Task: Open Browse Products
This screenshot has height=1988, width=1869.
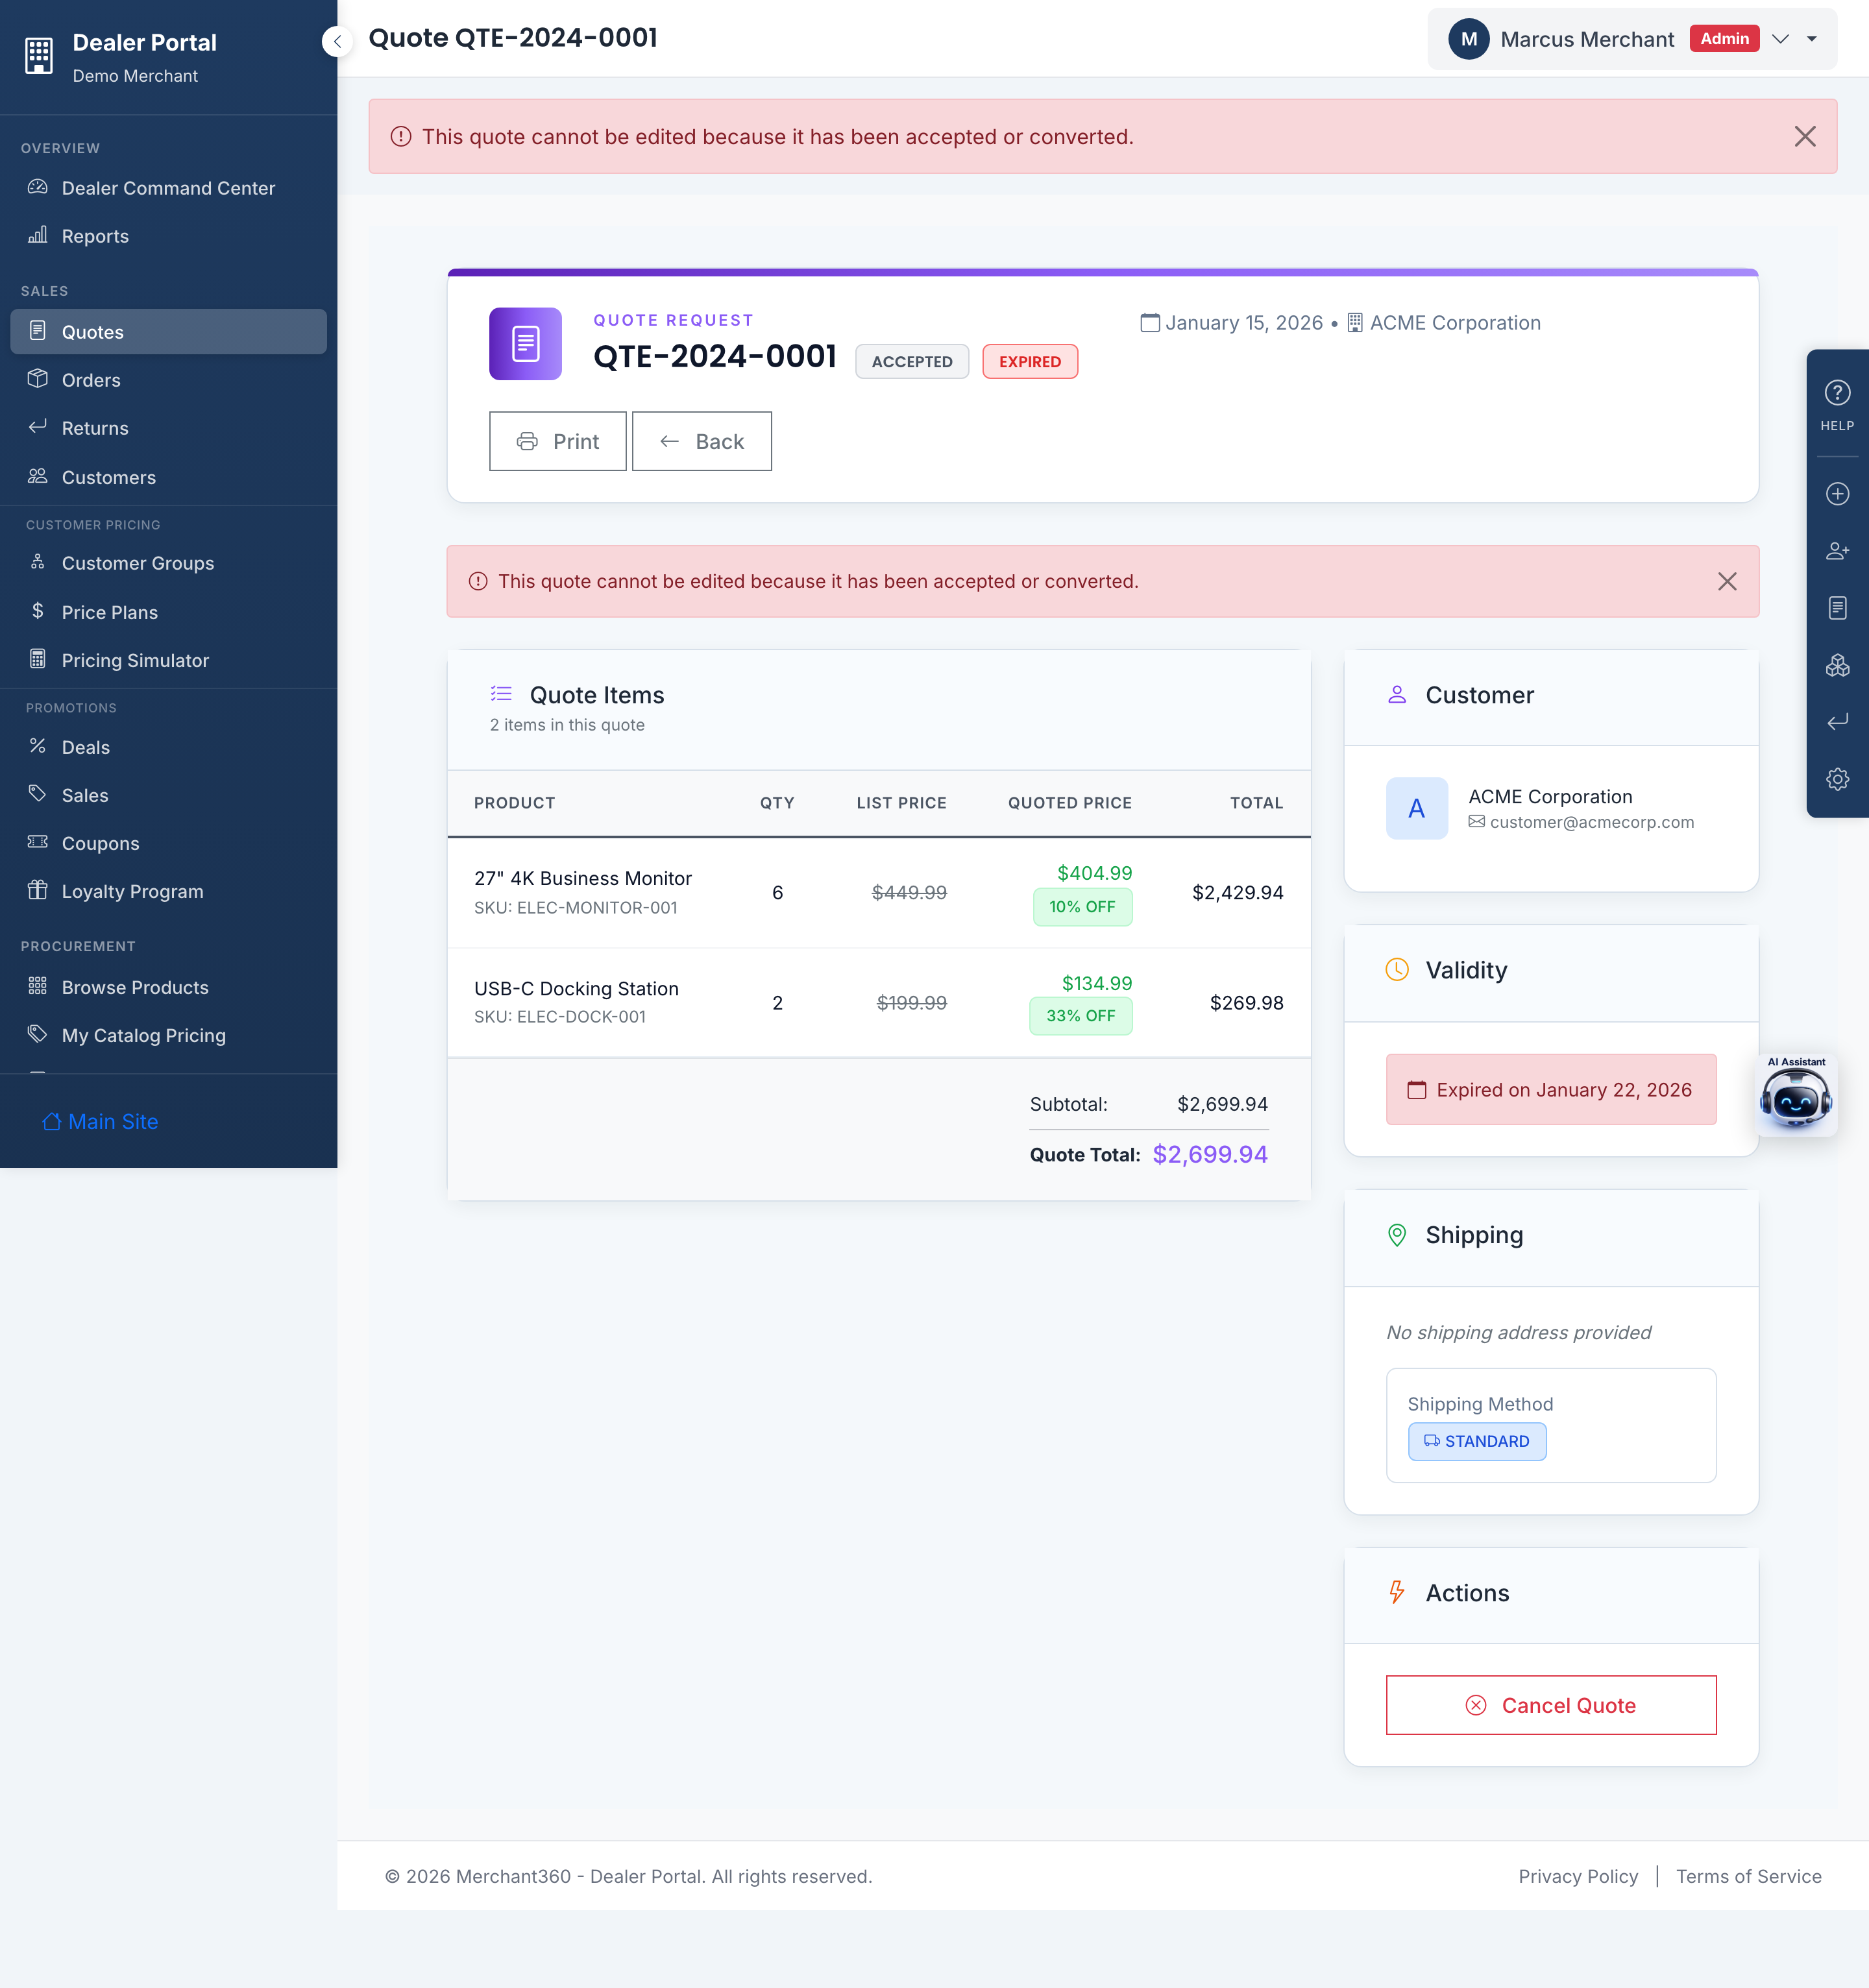Action: click(x=168, y=987)
